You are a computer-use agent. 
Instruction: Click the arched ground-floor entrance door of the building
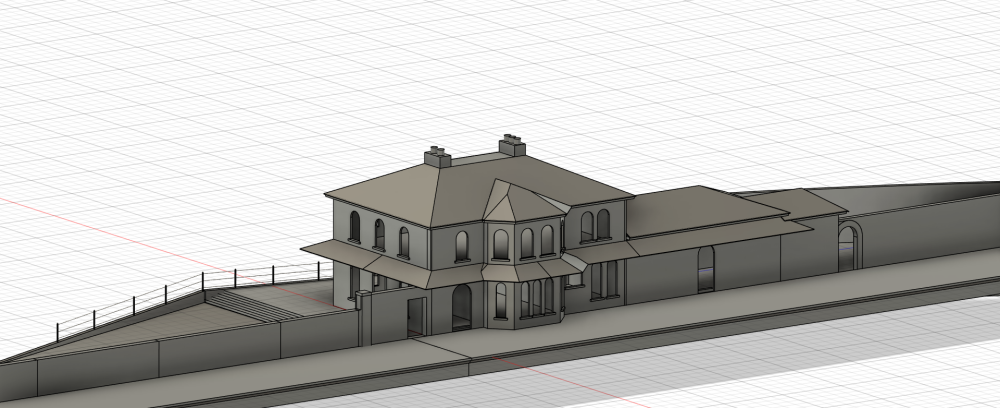point(462,307)
